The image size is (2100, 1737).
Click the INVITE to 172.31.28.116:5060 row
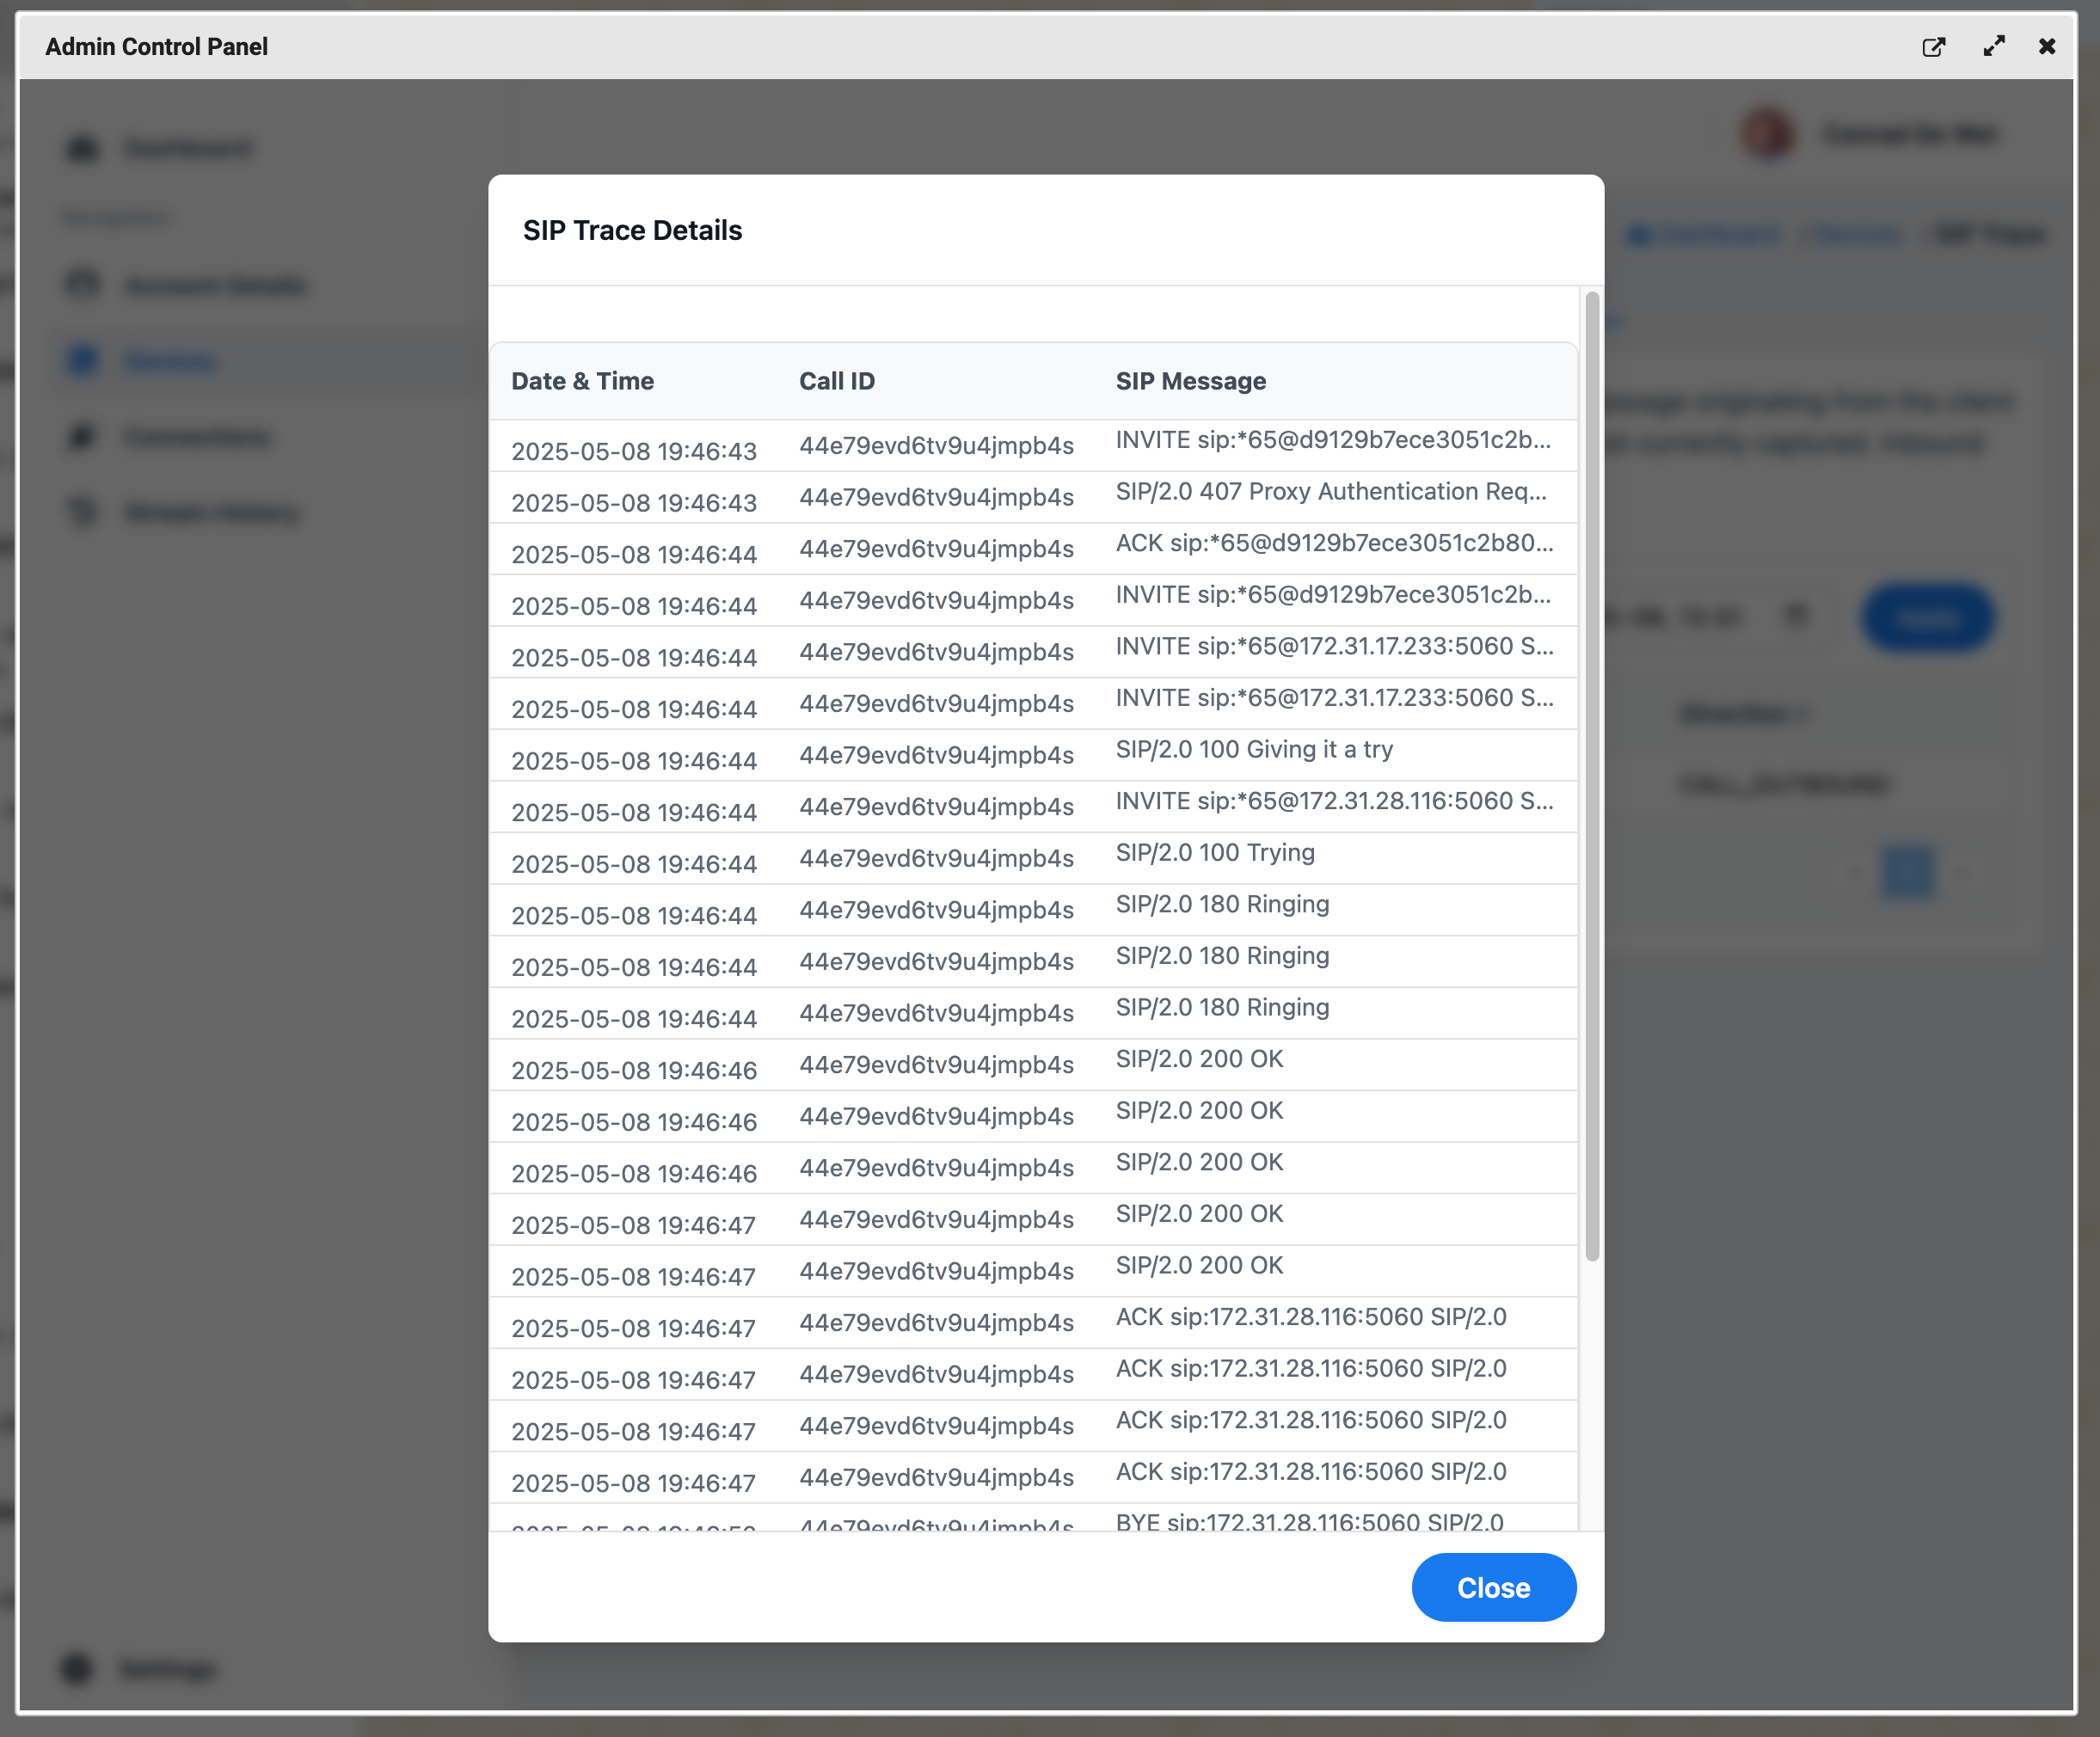1333,802
